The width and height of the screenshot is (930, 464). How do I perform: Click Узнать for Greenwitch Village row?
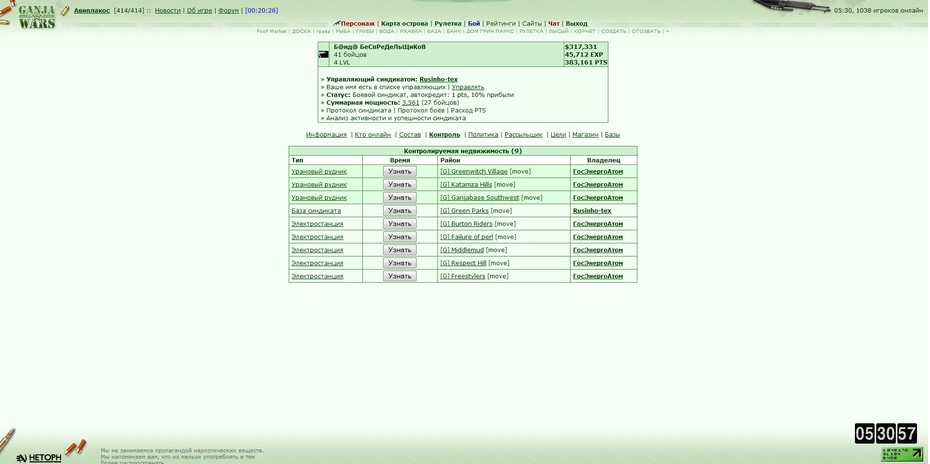tap(400, 171)
